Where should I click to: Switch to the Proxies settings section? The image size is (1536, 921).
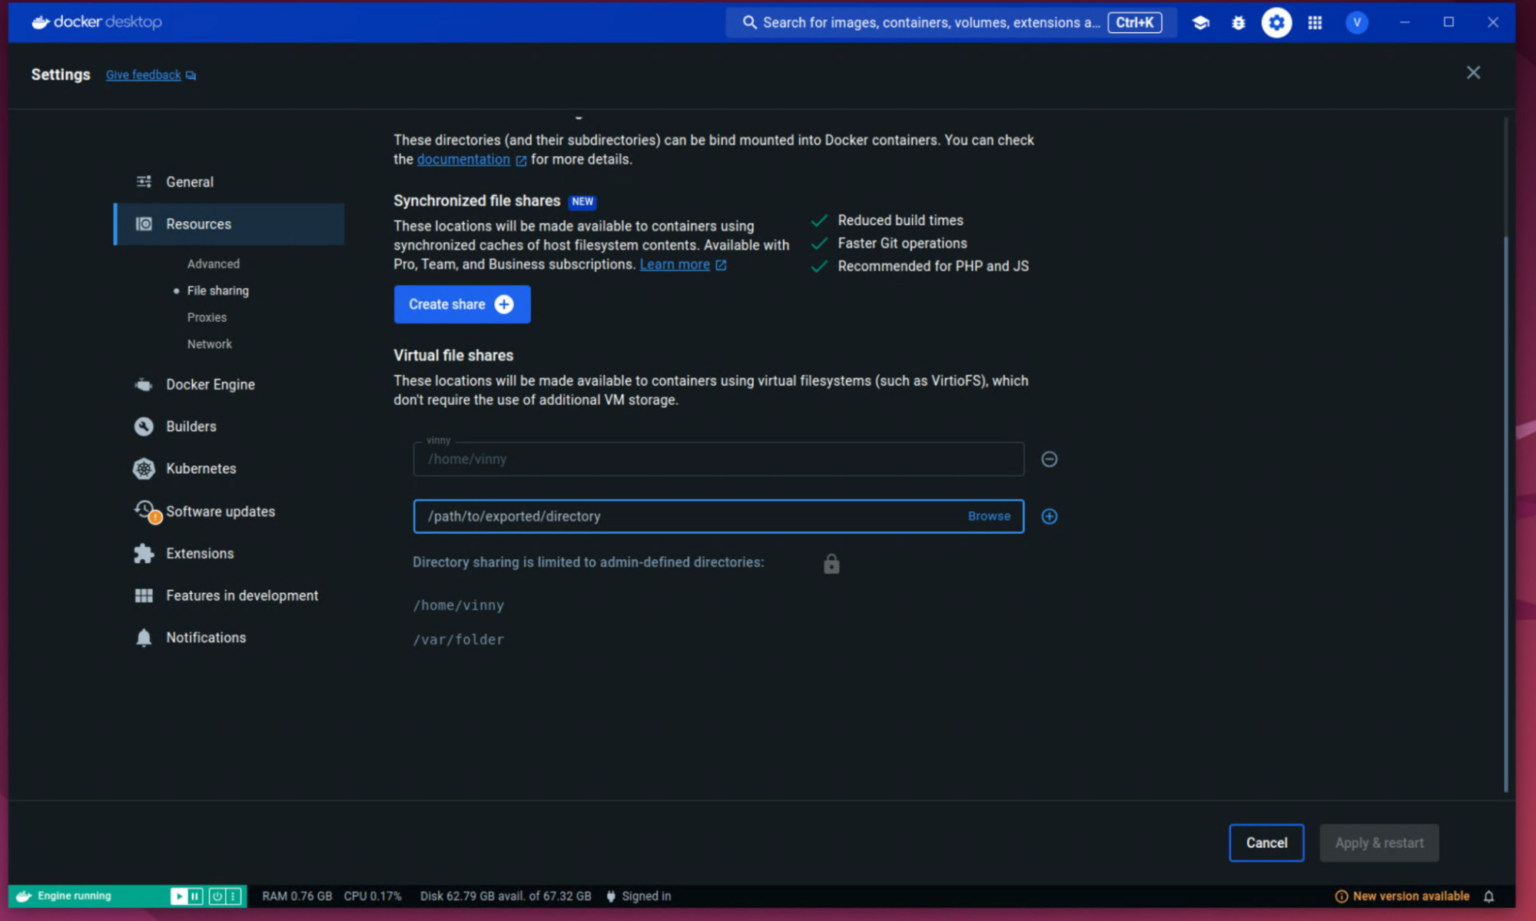click(206, 317)
